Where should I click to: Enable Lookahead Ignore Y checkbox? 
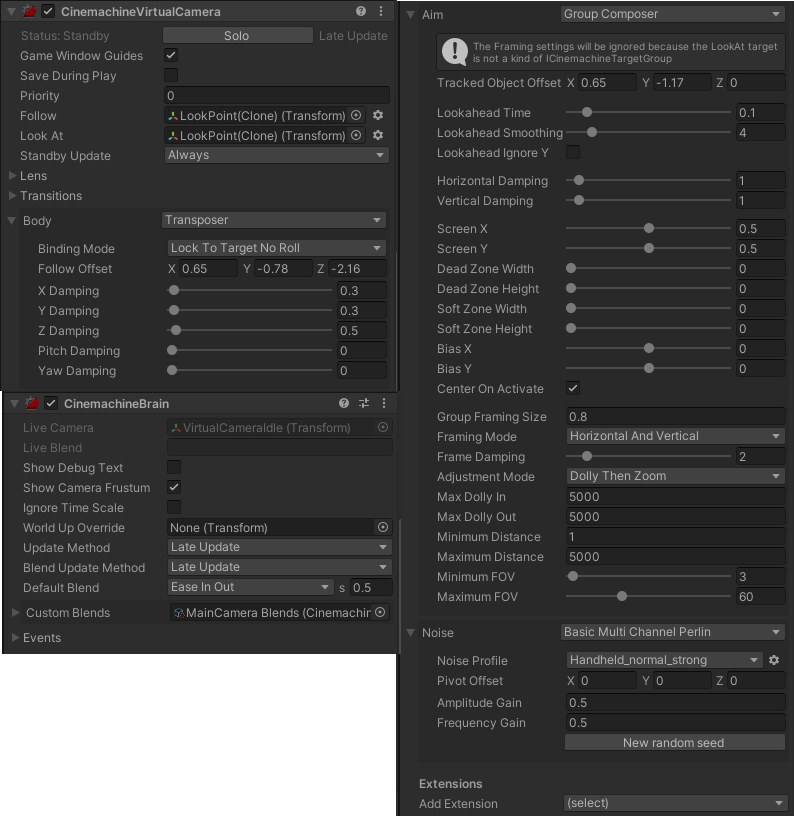coord(573,152)
